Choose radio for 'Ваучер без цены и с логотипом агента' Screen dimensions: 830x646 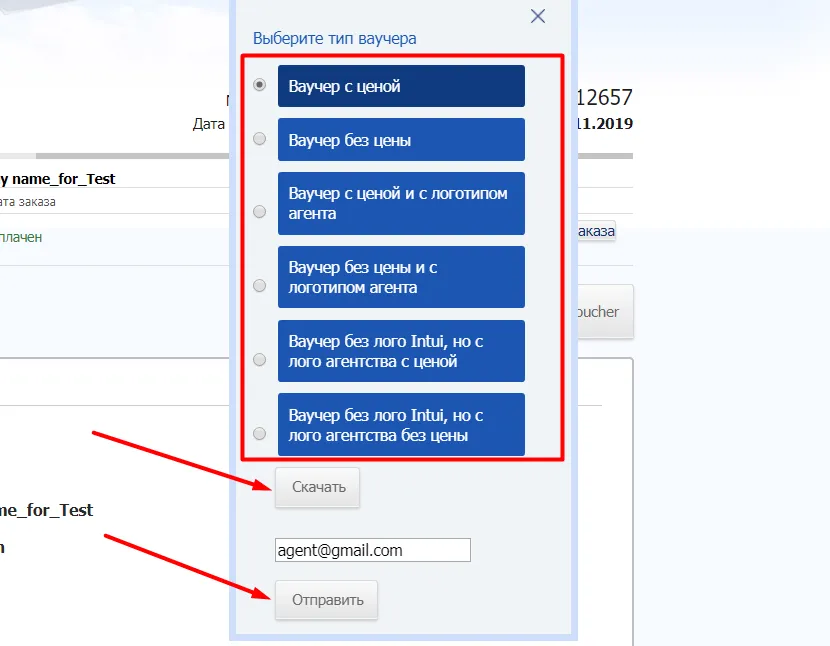[260, 285]
